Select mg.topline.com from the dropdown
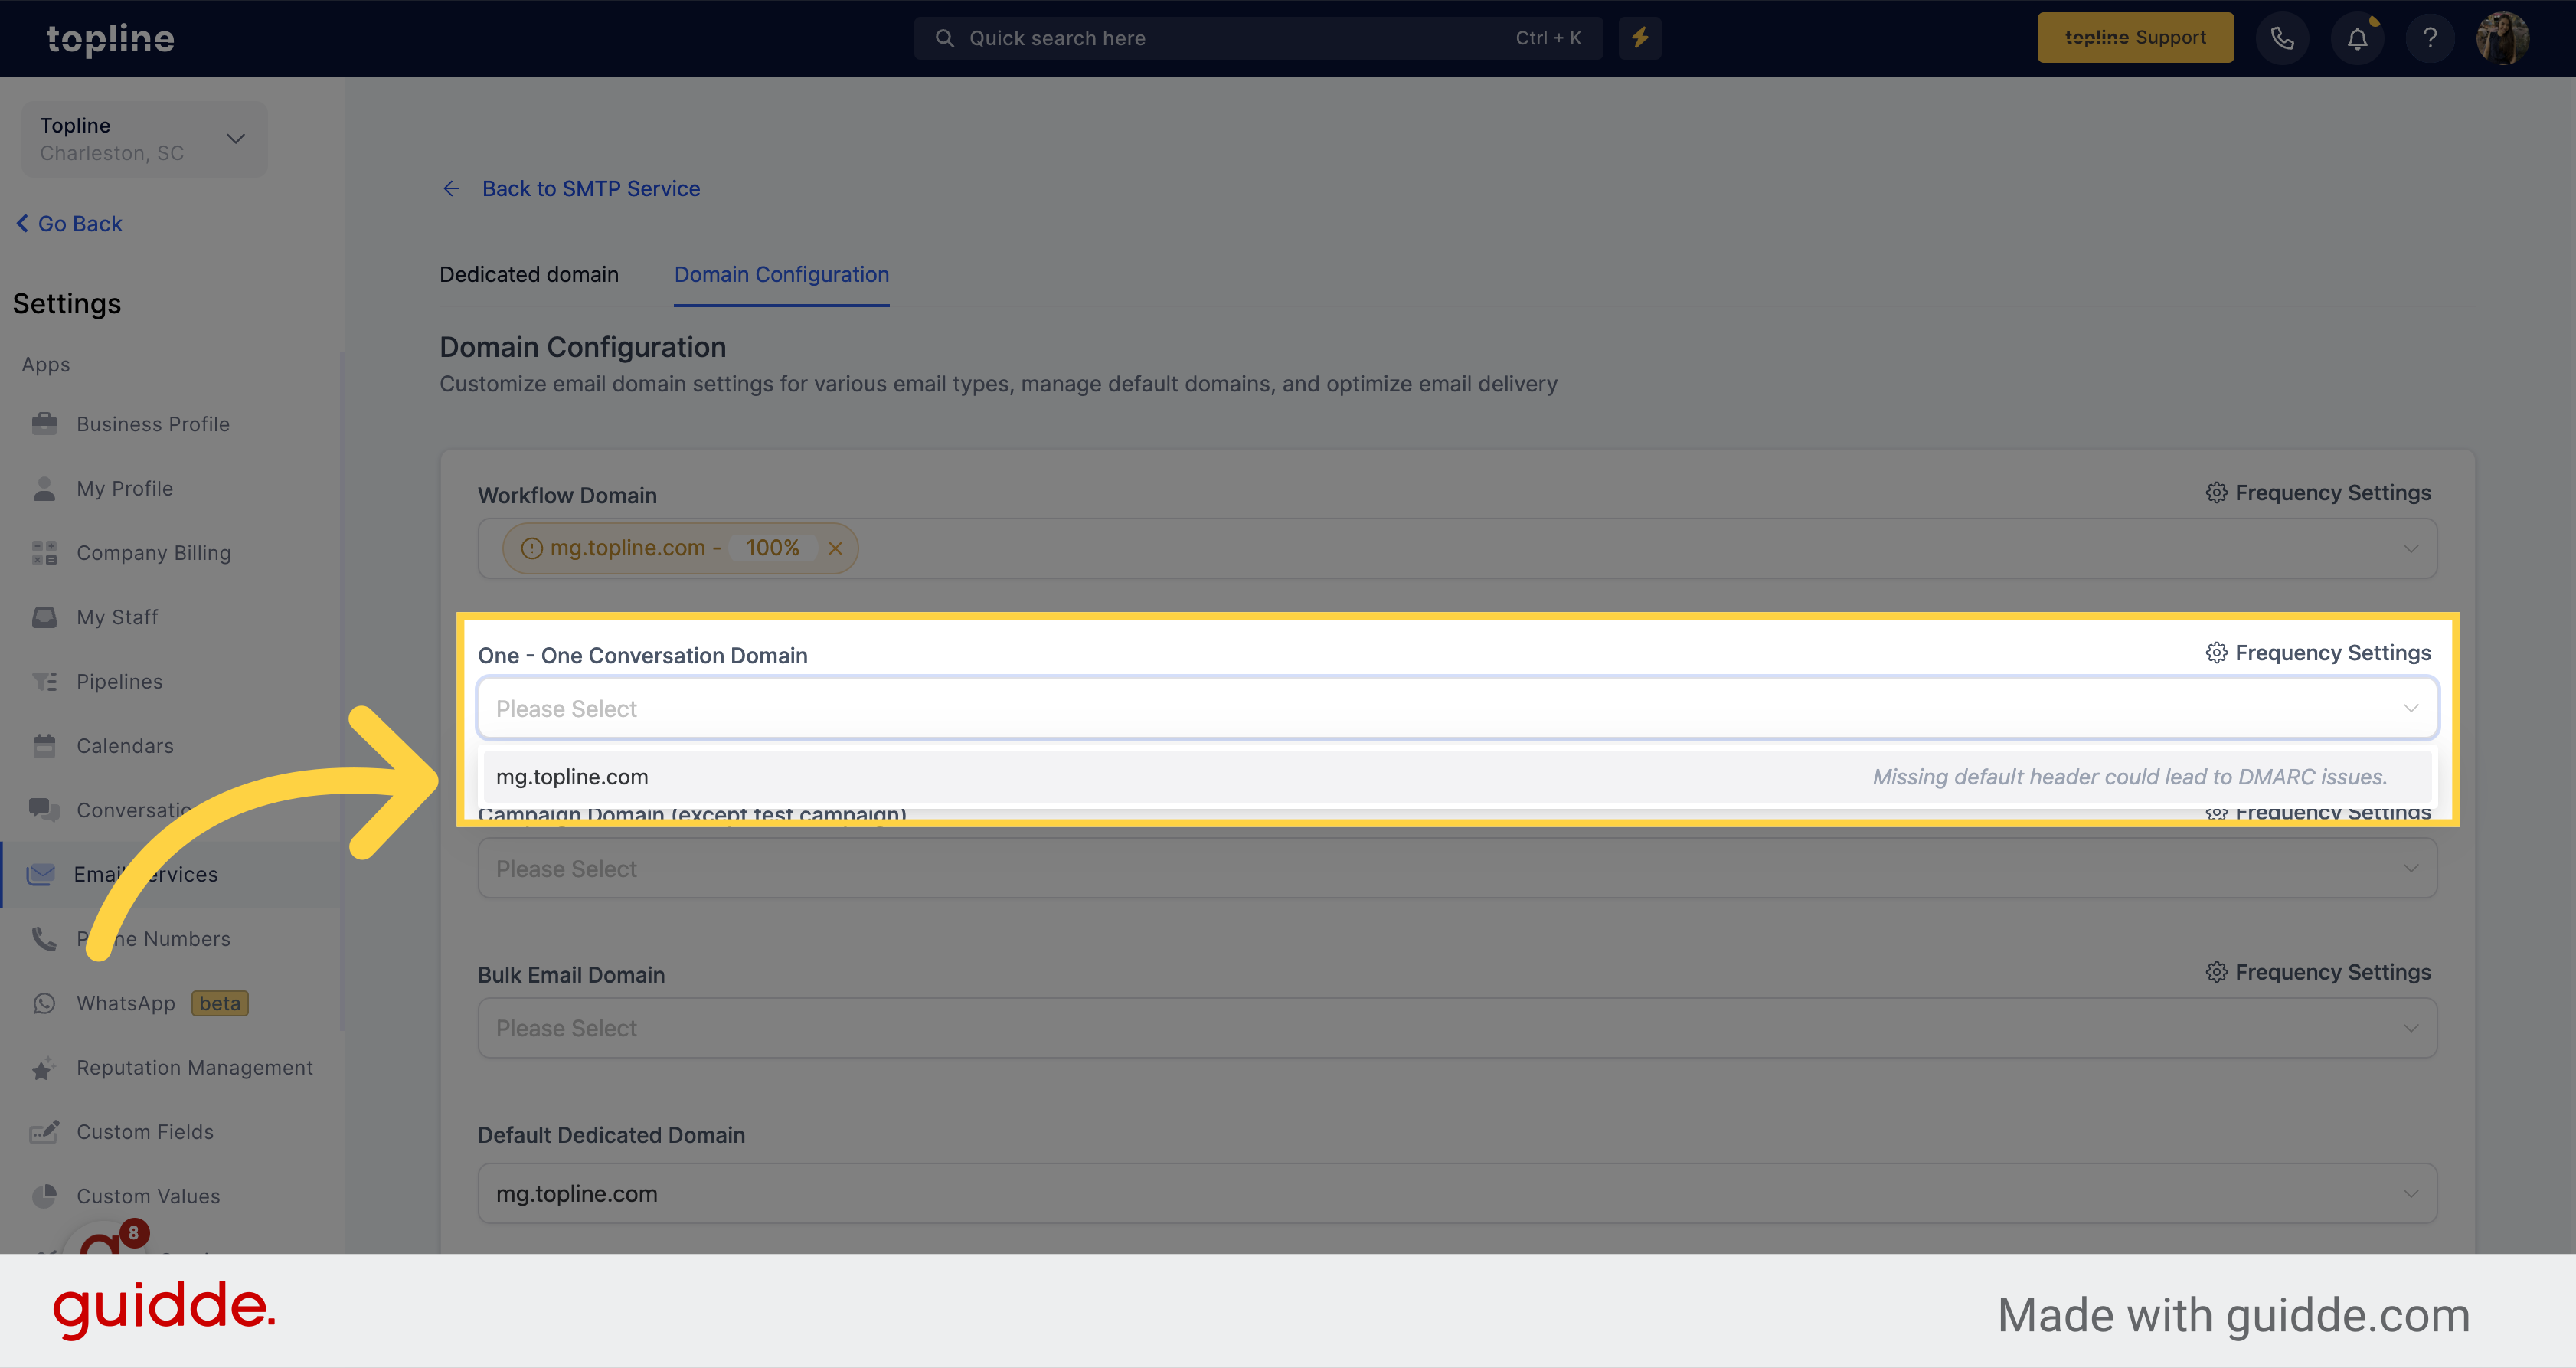2576x1368 pixels. click(x=573, y=775)
